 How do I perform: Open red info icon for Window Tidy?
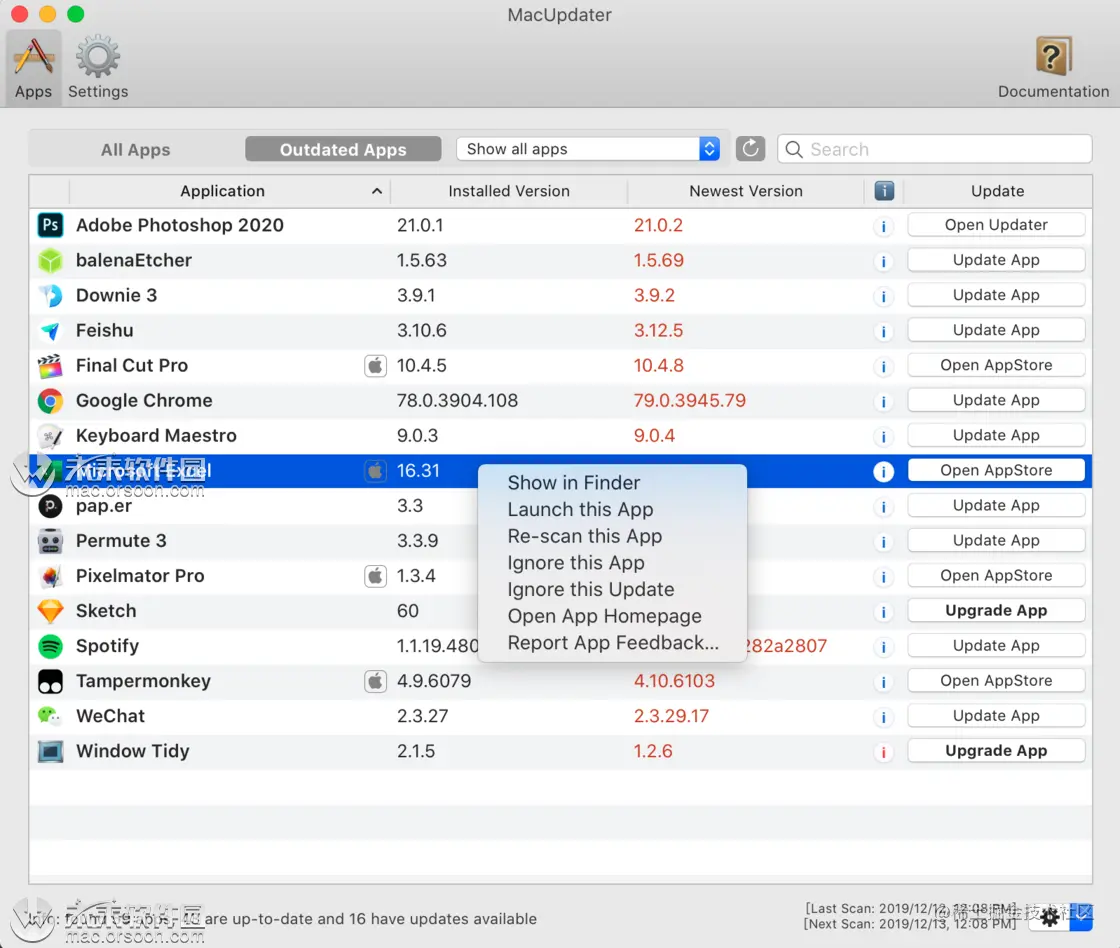(884, 752)
